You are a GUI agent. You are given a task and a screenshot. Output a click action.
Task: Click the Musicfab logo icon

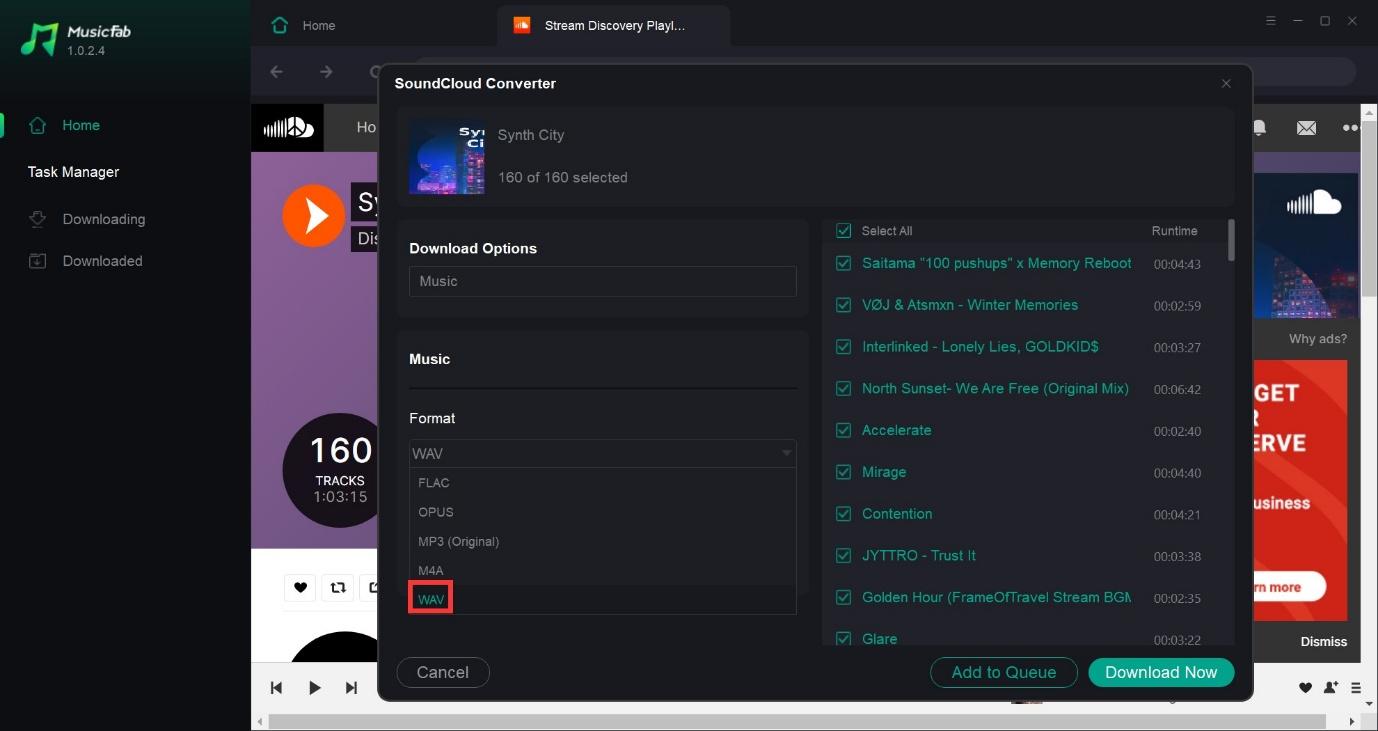tap(40, 39)
